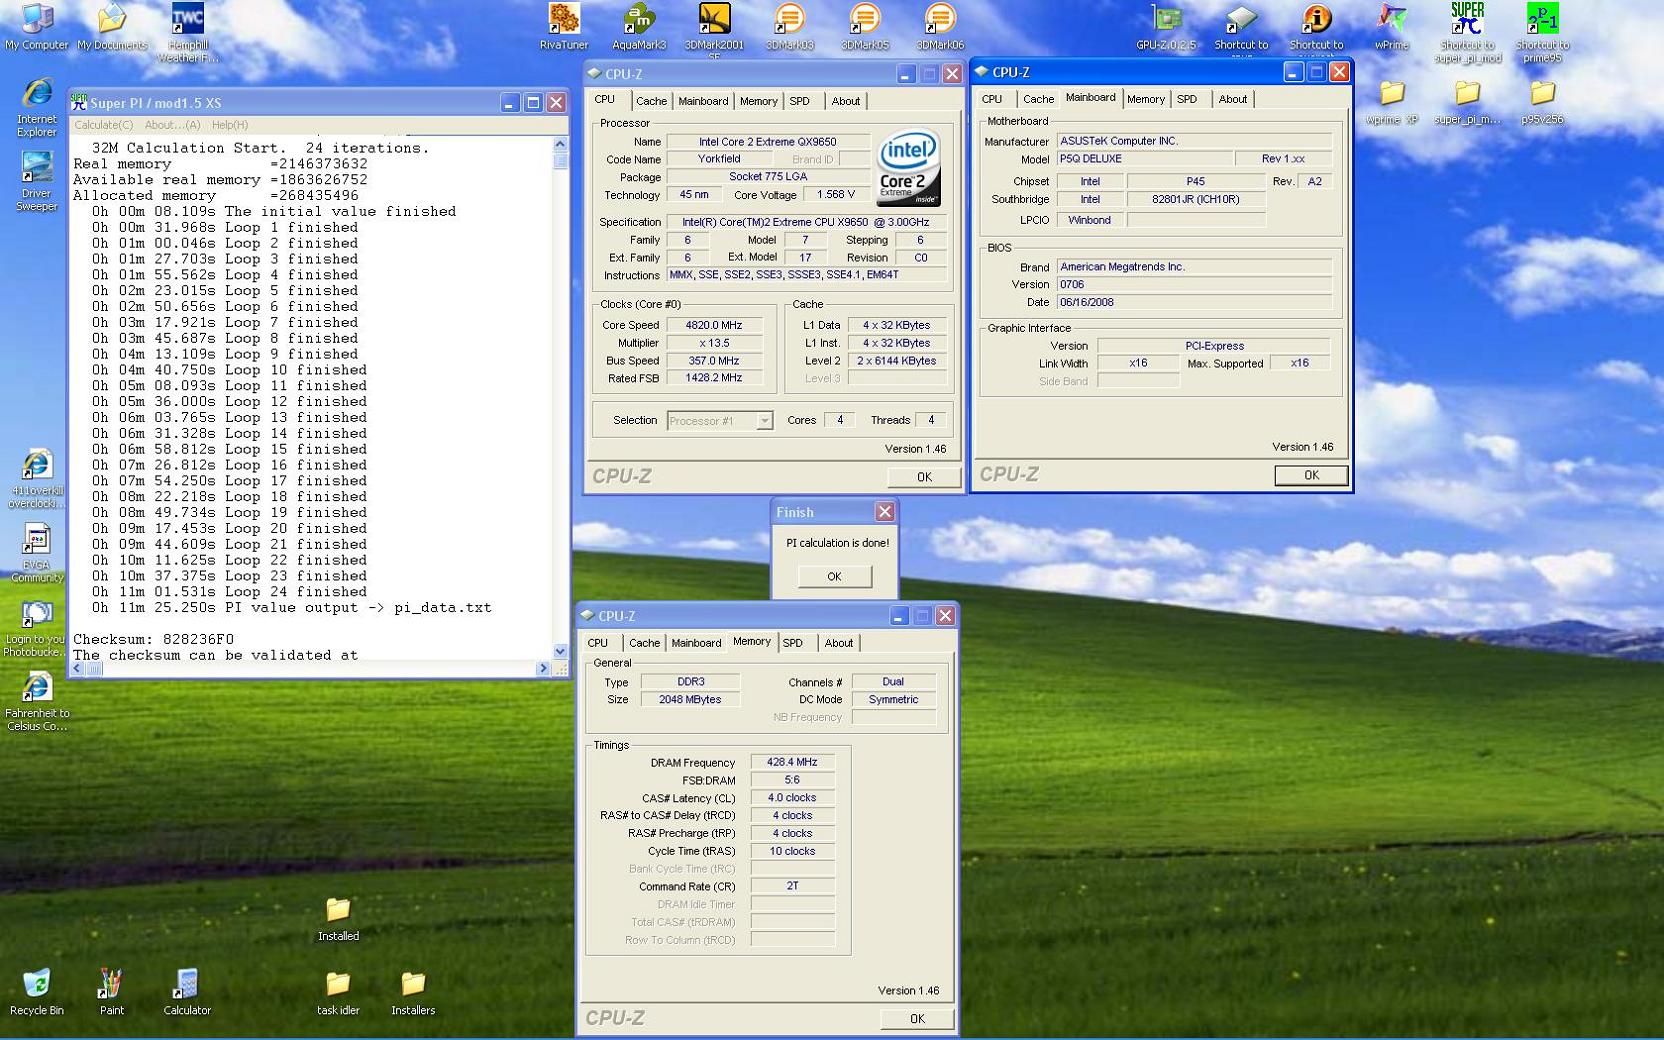Click Intel Core 2 Extreme QX9650 name field
The height and width of the screenshot is (1040, 1664).
[768, 142]
